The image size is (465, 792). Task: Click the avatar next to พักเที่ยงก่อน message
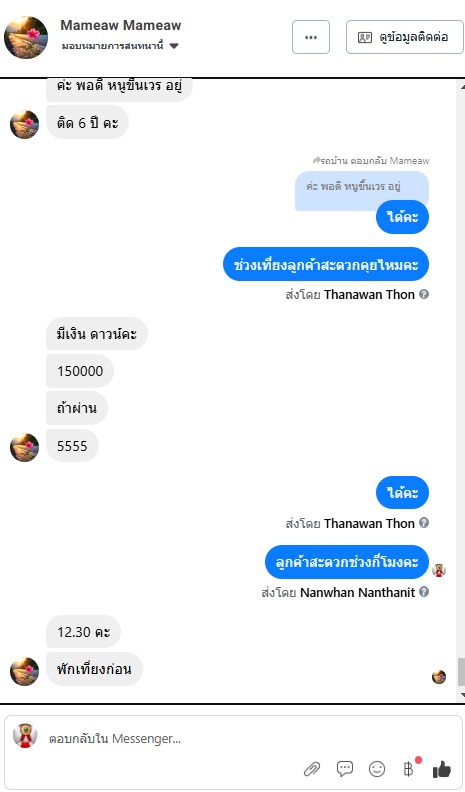click(24, 671)
